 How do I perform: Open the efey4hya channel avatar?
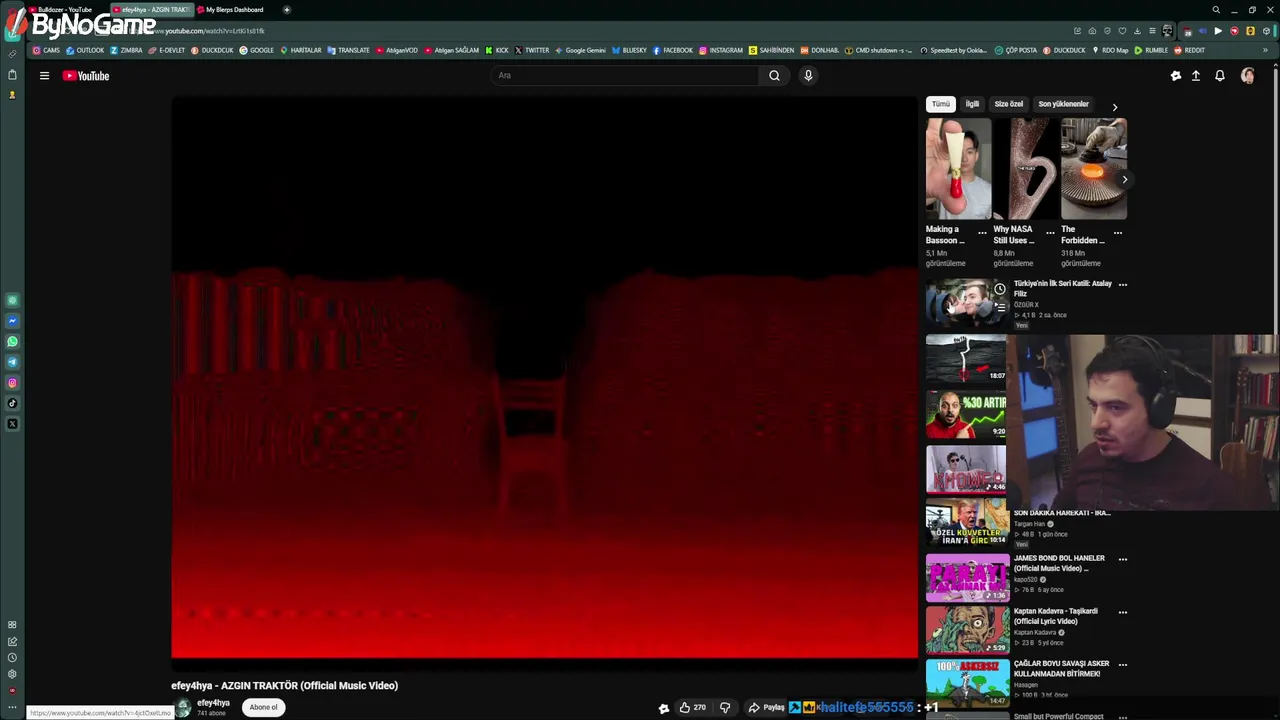pyautogui.click(x=183, y=707)
